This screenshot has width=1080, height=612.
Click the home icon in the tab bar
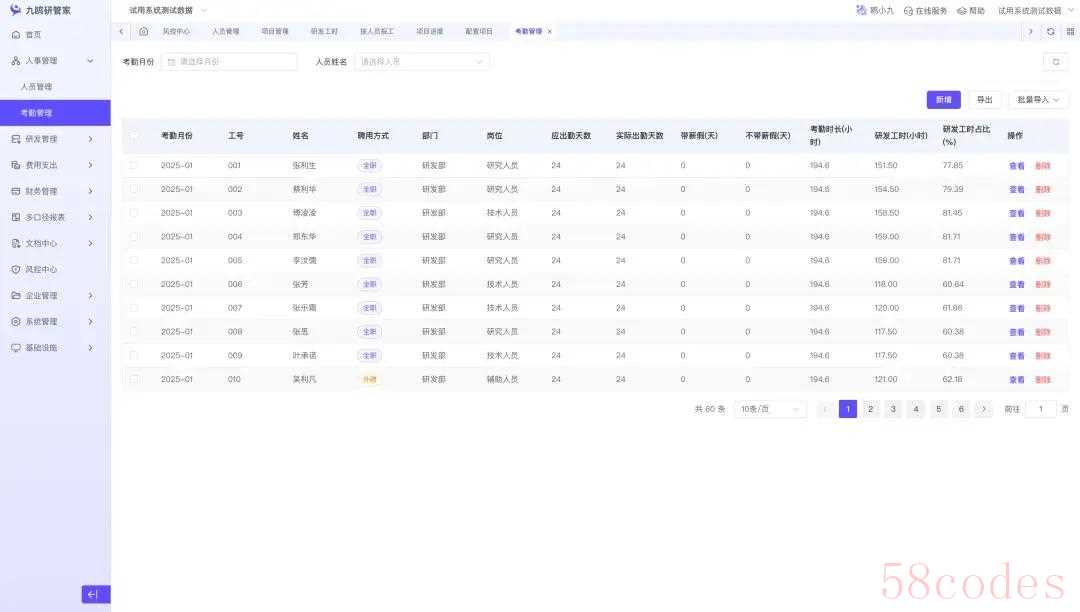pos(144,31)
